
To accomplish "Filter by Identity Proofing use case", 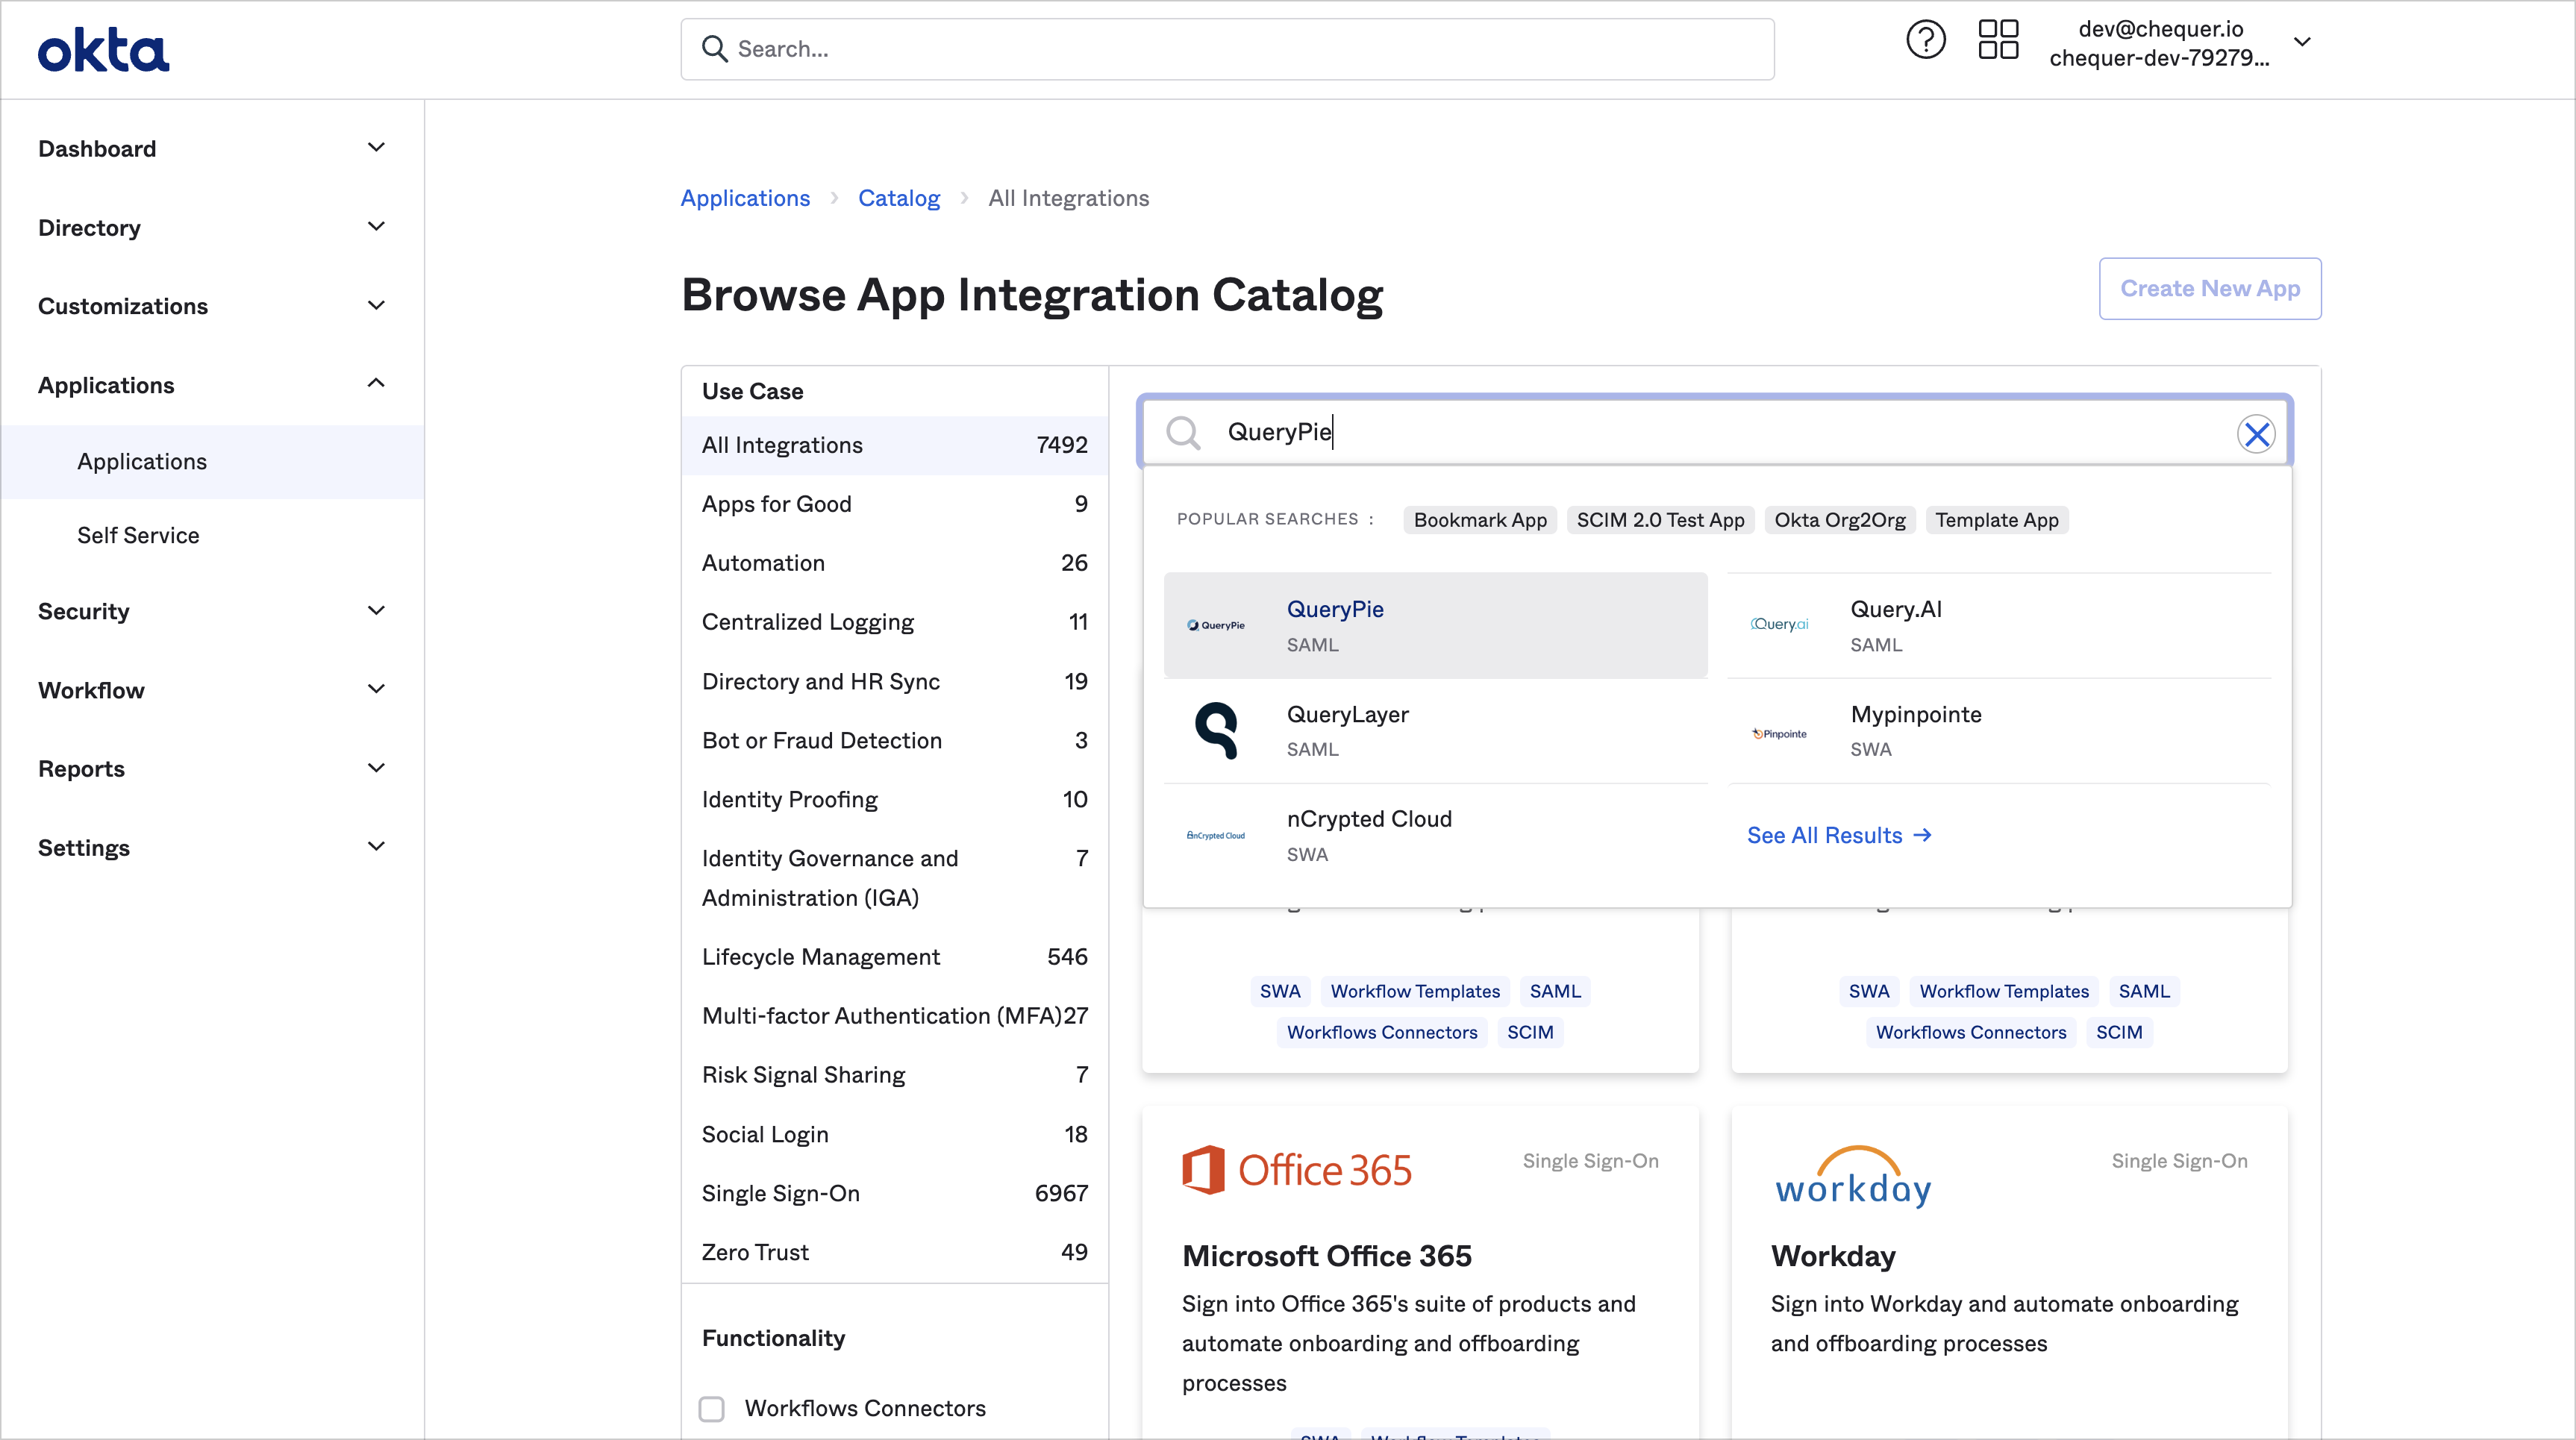I will click(x=894, y=799).
